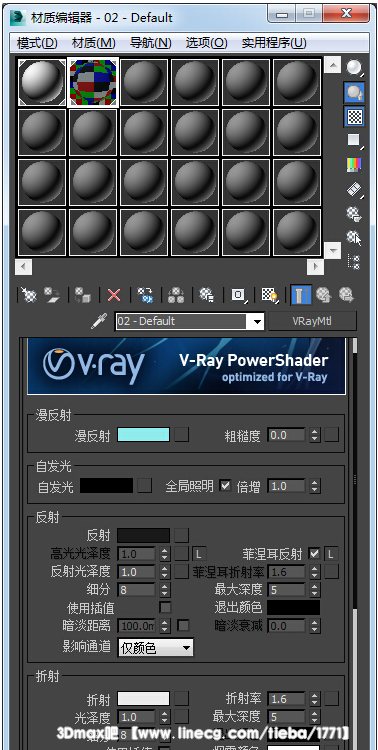Screen dimensions: 378x750
Task: Click the map button next to 反射 color
Action: coord(181,535)
